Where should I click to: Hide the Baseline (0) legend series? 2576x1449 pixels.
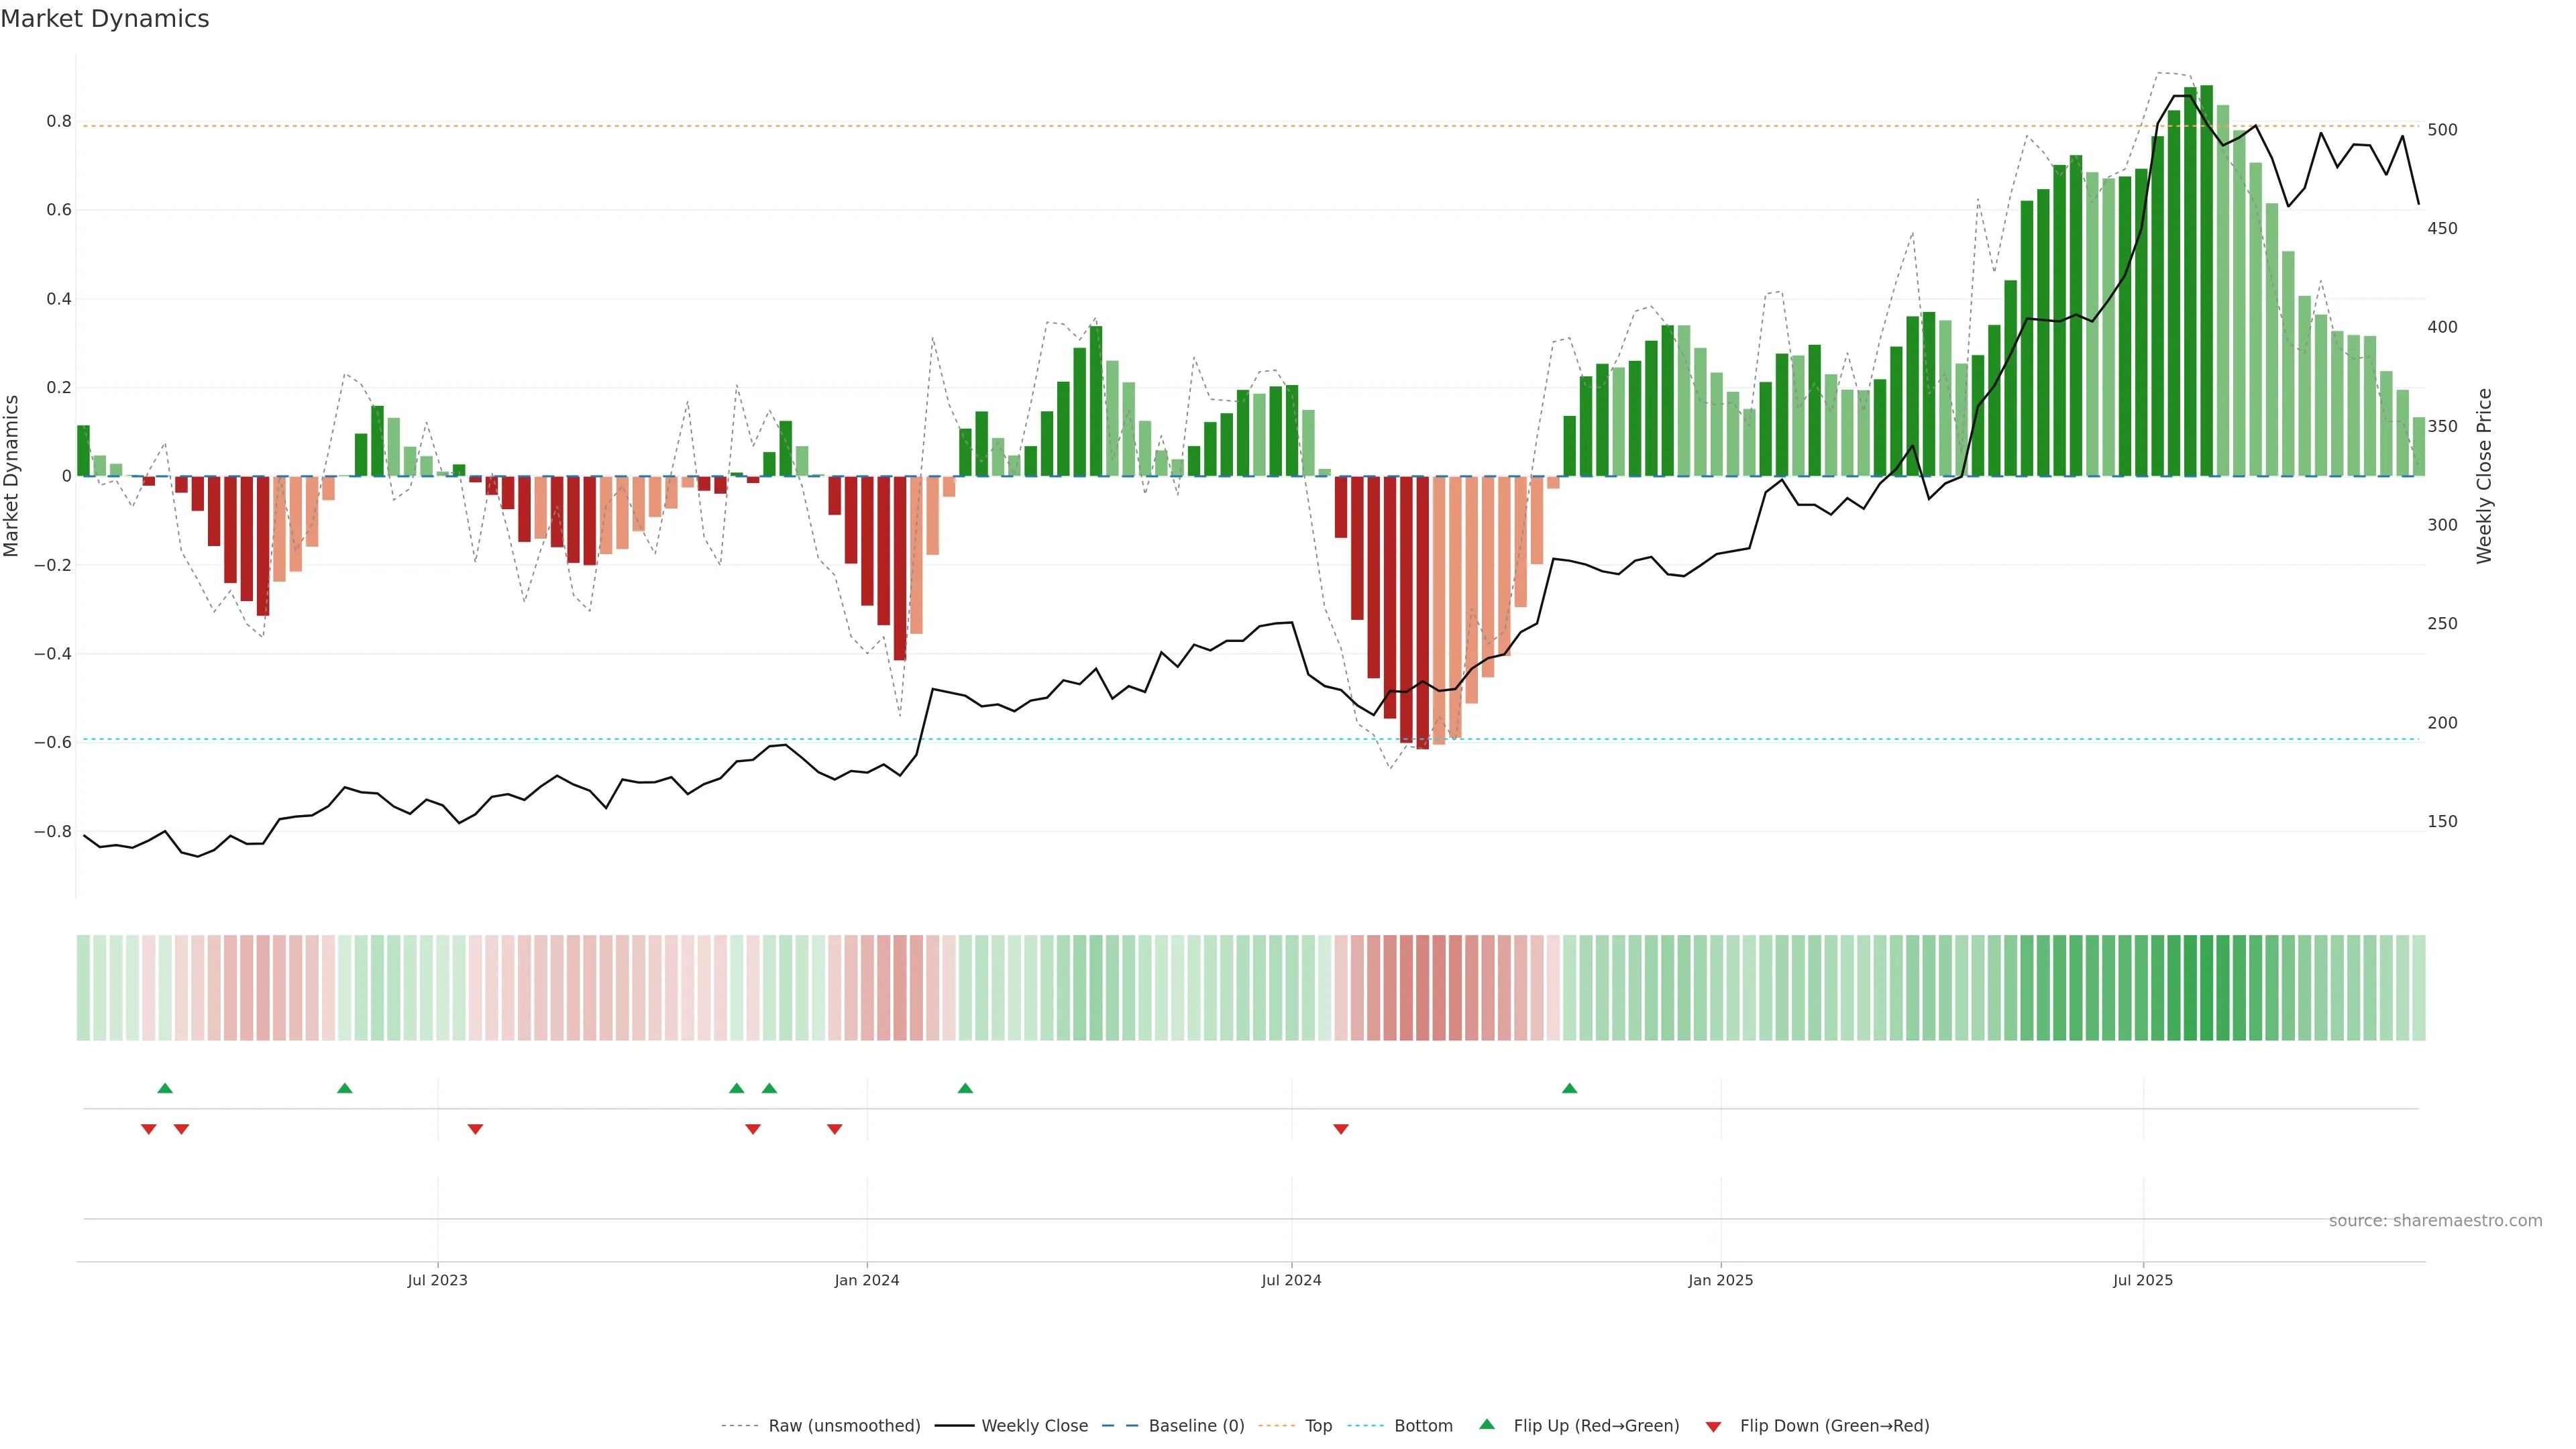1196,1426
